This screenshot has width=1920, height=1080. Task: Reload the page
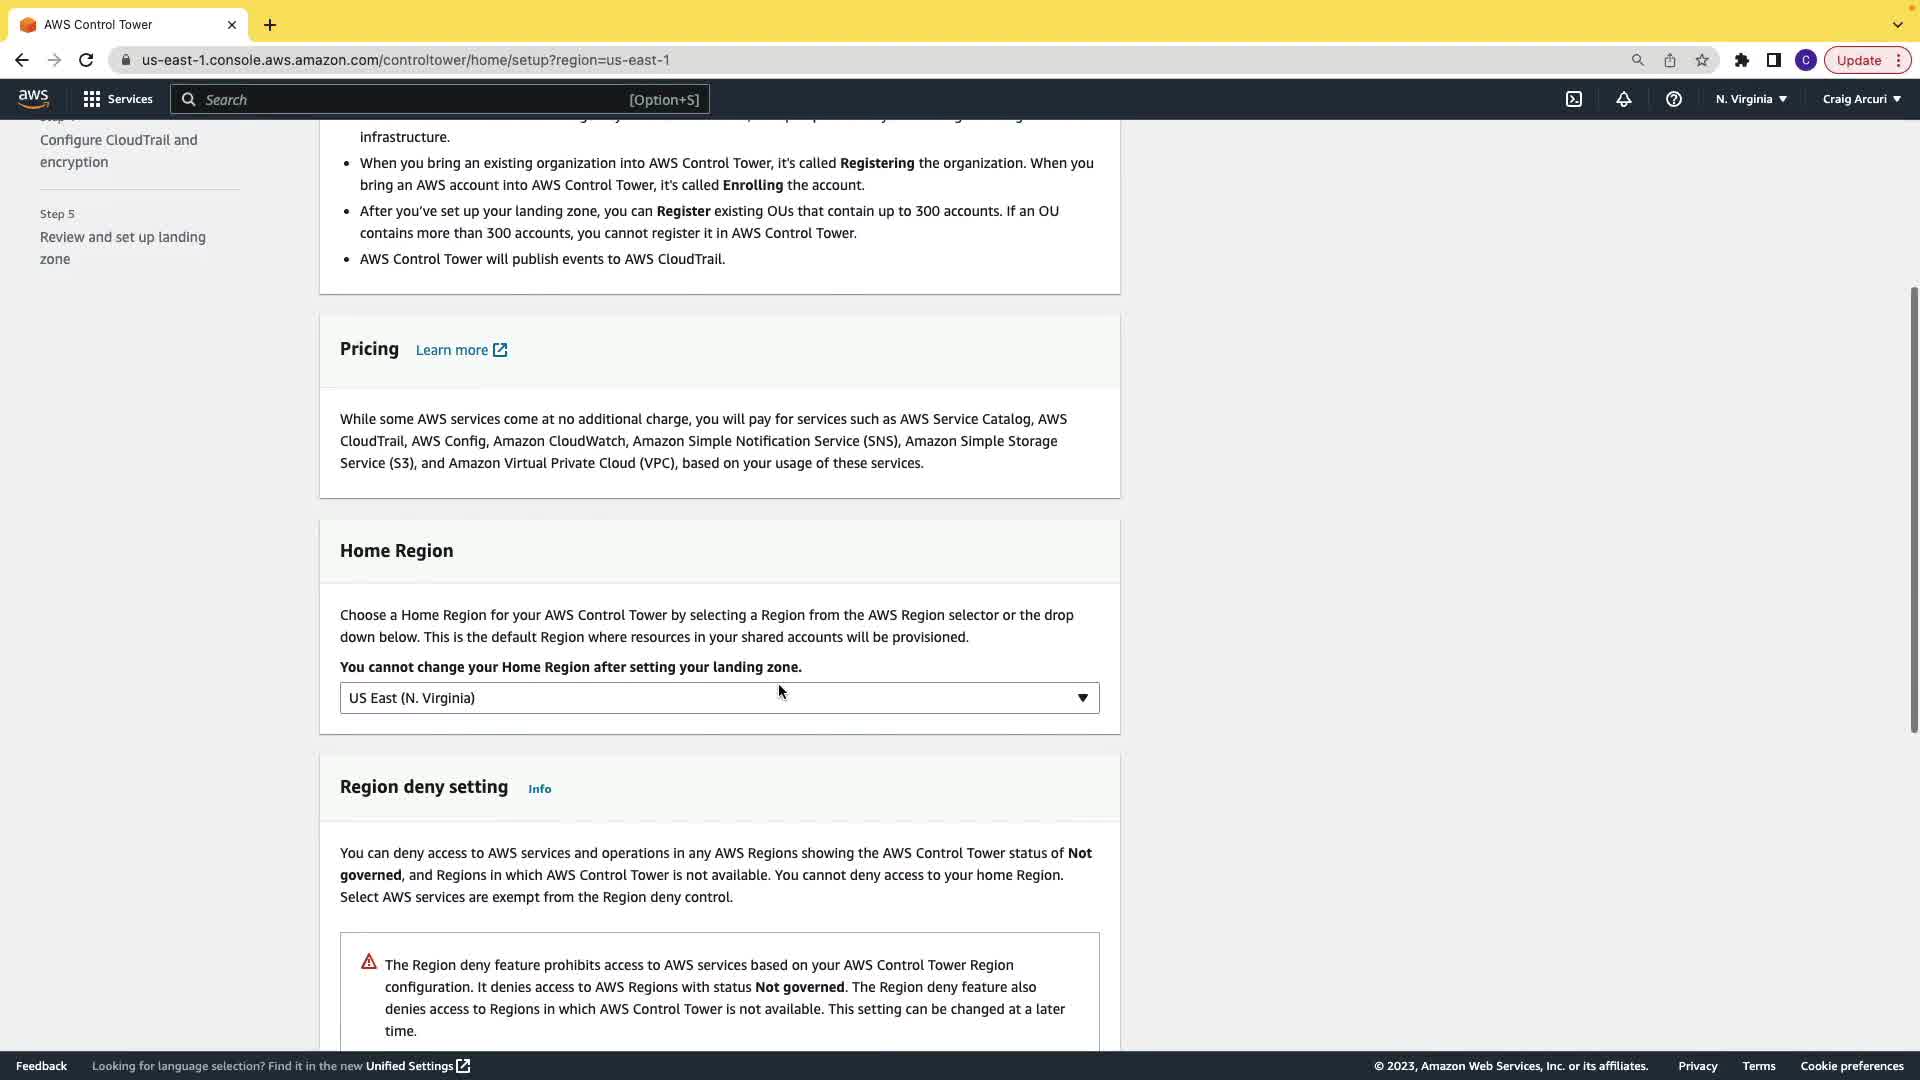(x=86, y=60)
